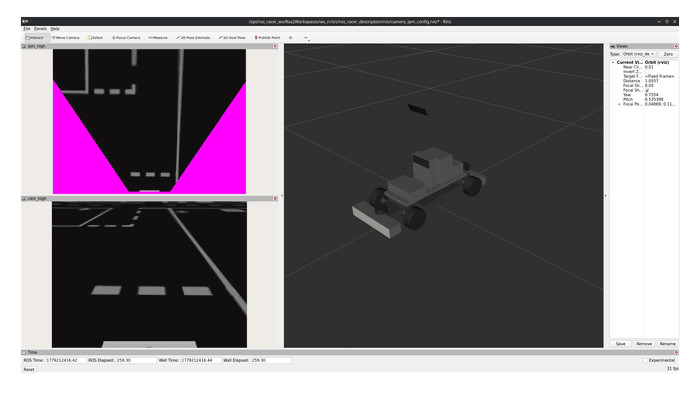The width and height of the screenshot is (700, 398).
Task: Close the Time panel
Action: click(x=676, y=352)
